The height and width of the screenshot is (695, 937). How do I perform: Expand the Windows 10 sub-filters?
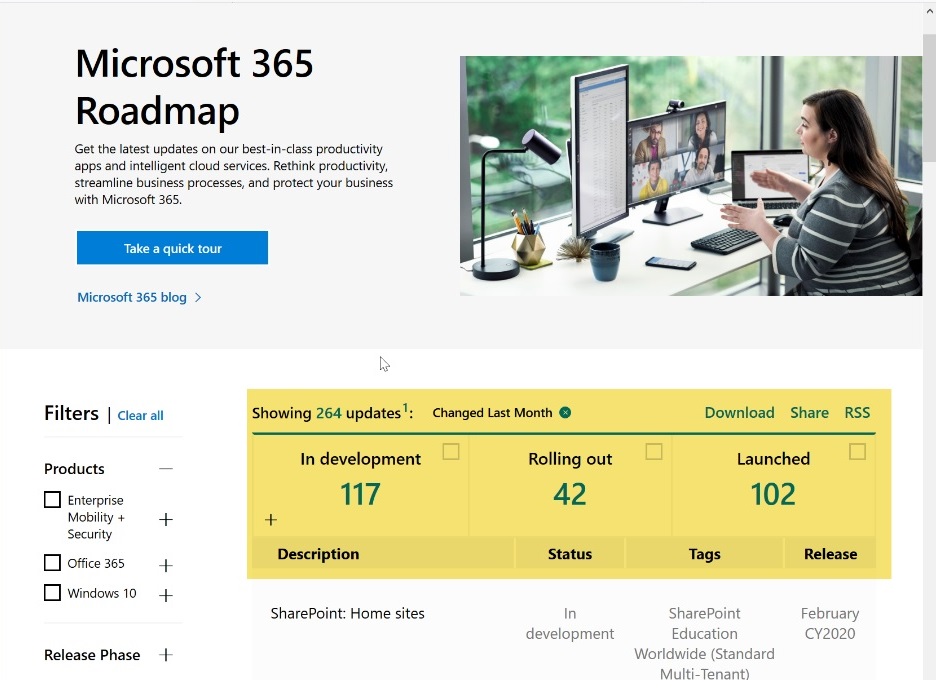[x=166, y=595]
